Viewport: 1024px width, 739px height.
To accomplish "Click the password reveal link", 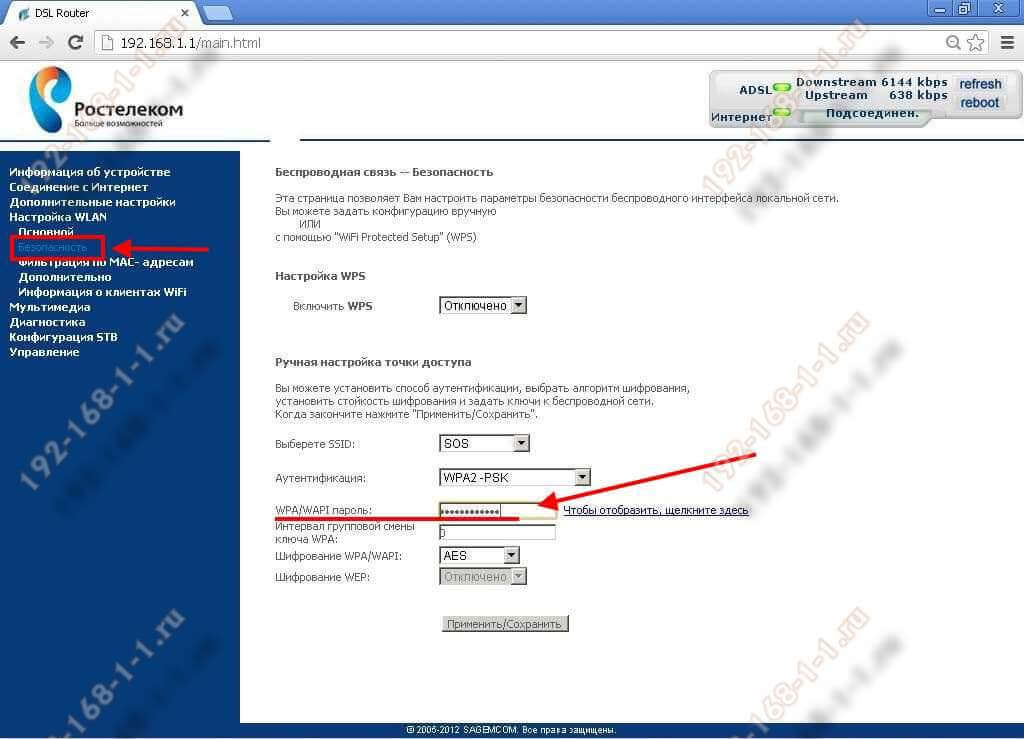I will [x=656, y=510].
